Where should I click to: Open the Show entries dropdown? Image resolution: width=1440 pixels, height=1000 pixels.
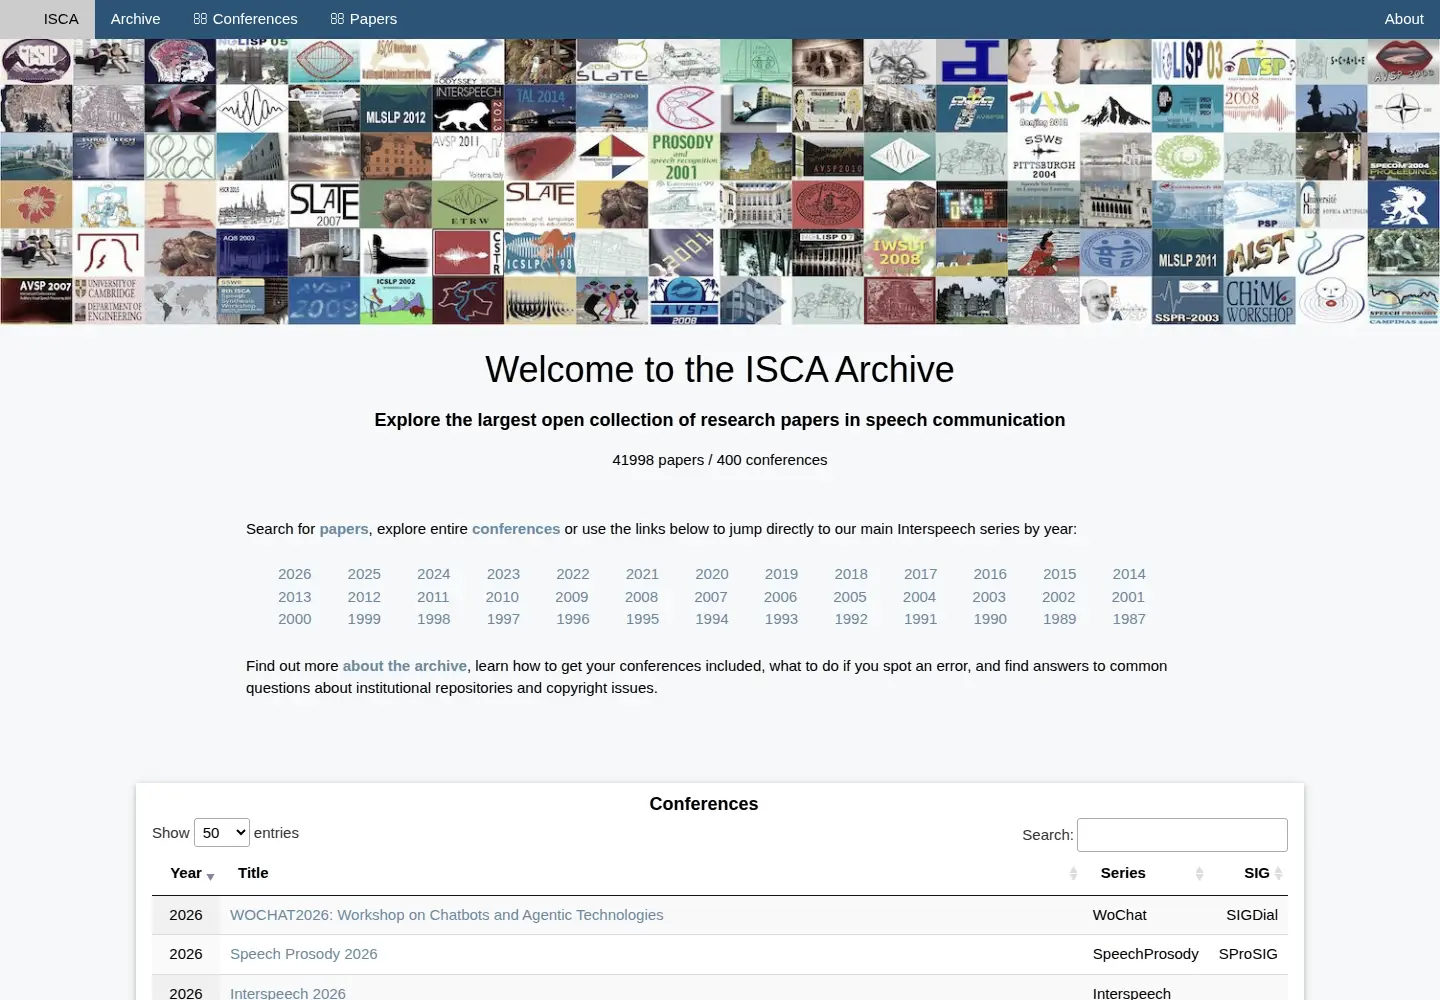click(222, 833)
